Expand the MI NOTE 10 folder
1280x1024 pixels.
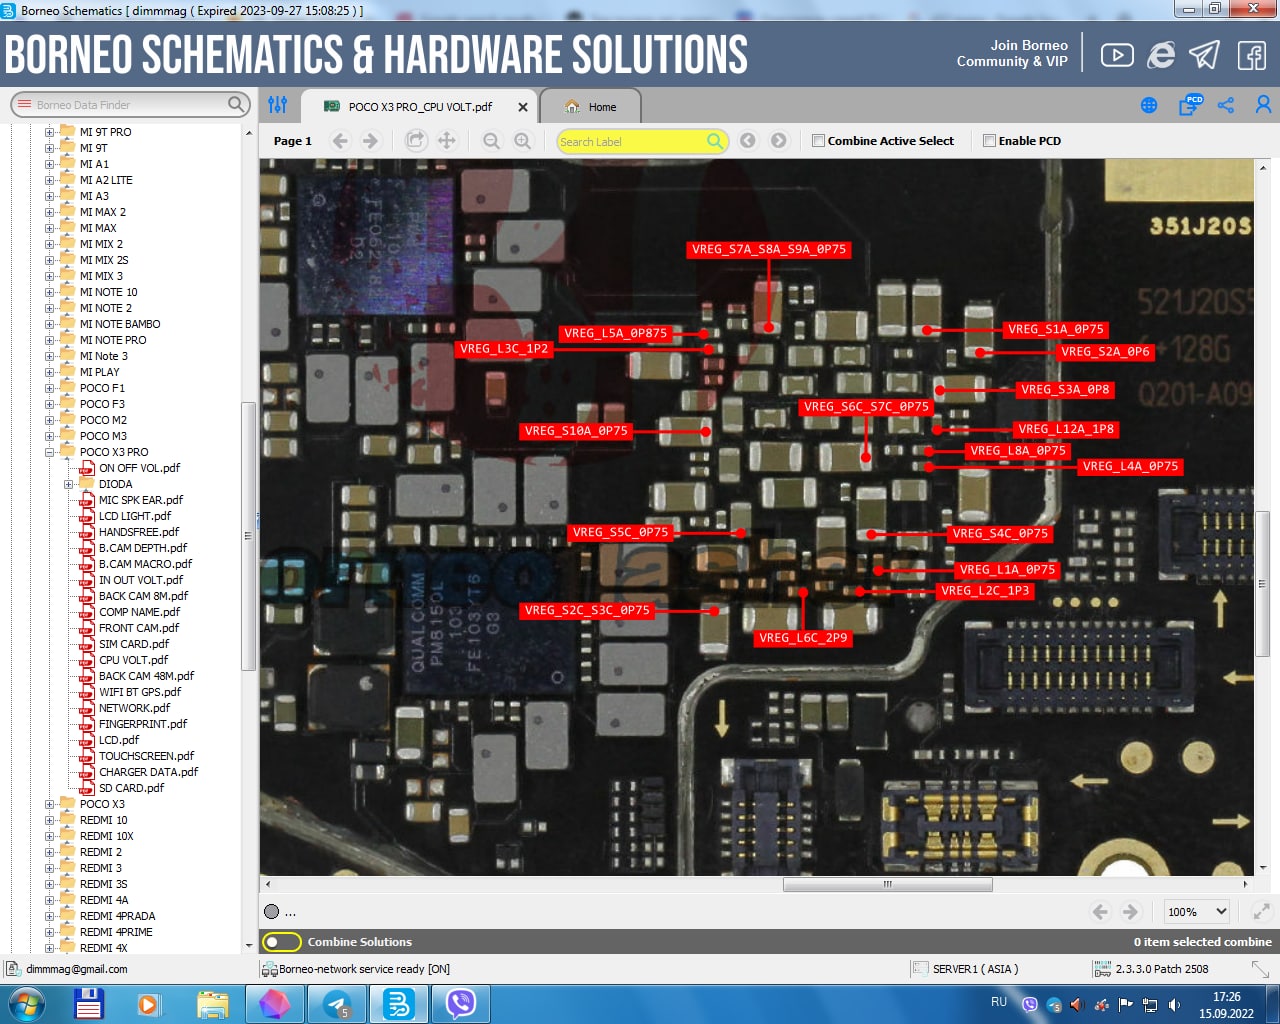(49, 292)
